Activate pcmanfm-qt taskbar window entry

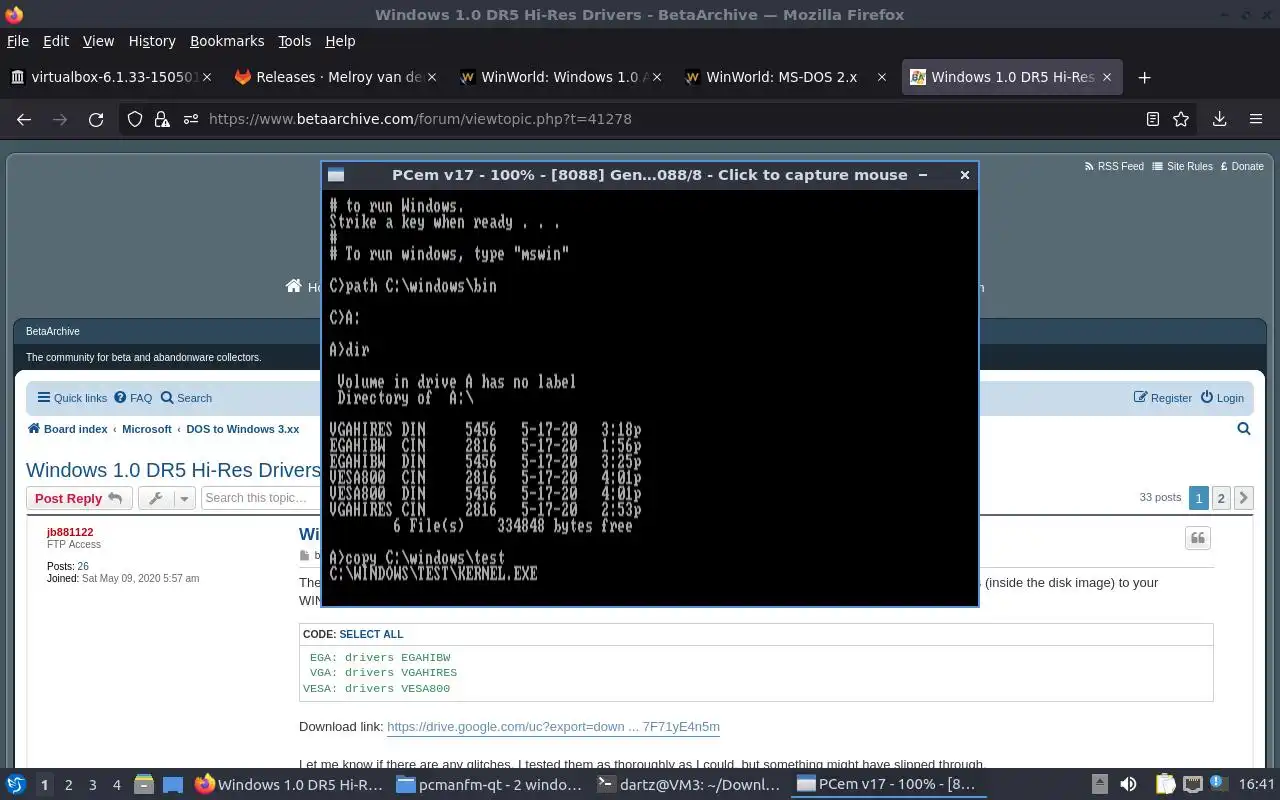pyautogui.click(x=489, y=785)
